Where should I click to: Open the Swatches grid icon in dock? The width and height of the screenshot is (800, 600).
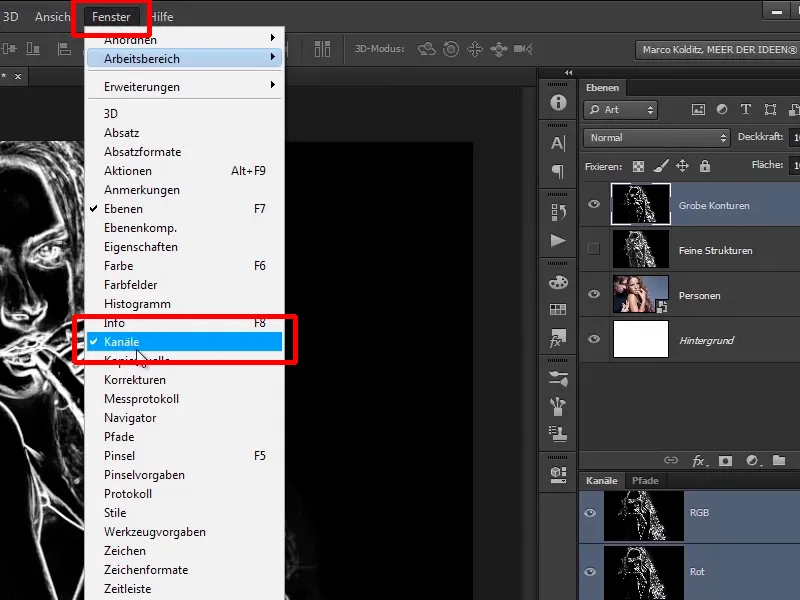tap(558, 310)
